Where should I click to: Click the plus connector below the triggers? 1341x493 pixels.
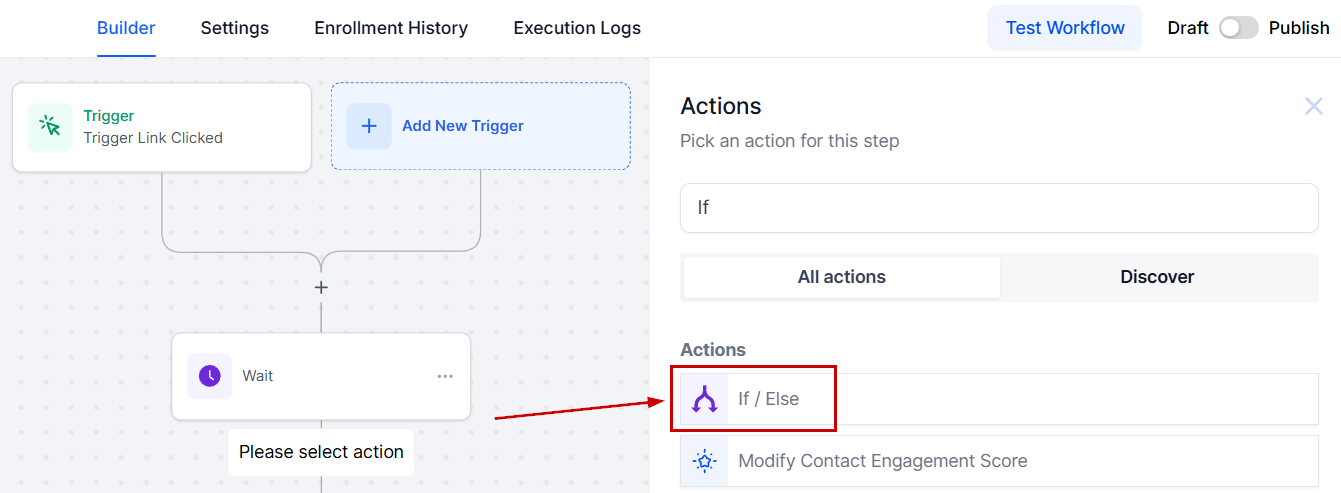tap(321, 287)
